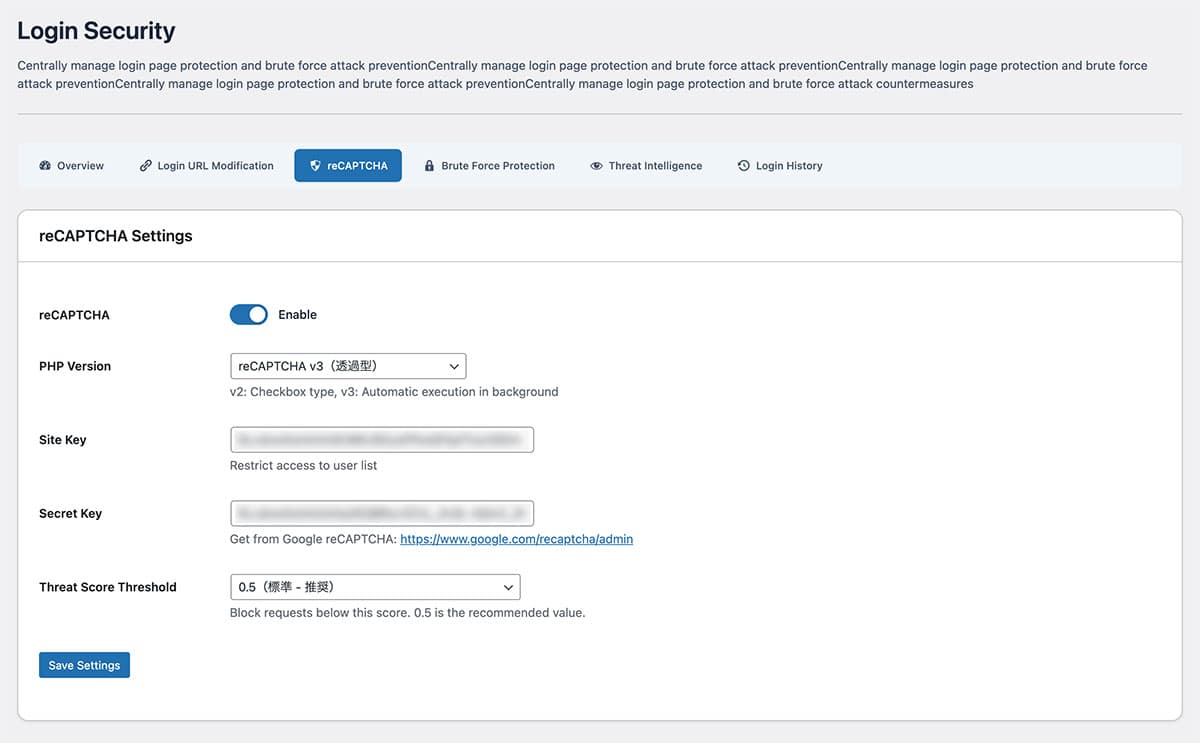
Task: Switch to the Overview tab
Action: point(80,166)
